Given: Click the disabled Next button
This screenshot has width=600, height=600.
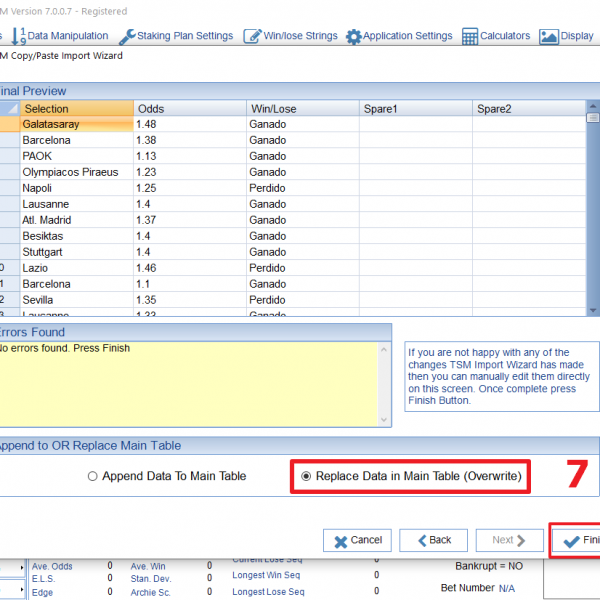Looking at the screenshot, I should tap(509, 540).
